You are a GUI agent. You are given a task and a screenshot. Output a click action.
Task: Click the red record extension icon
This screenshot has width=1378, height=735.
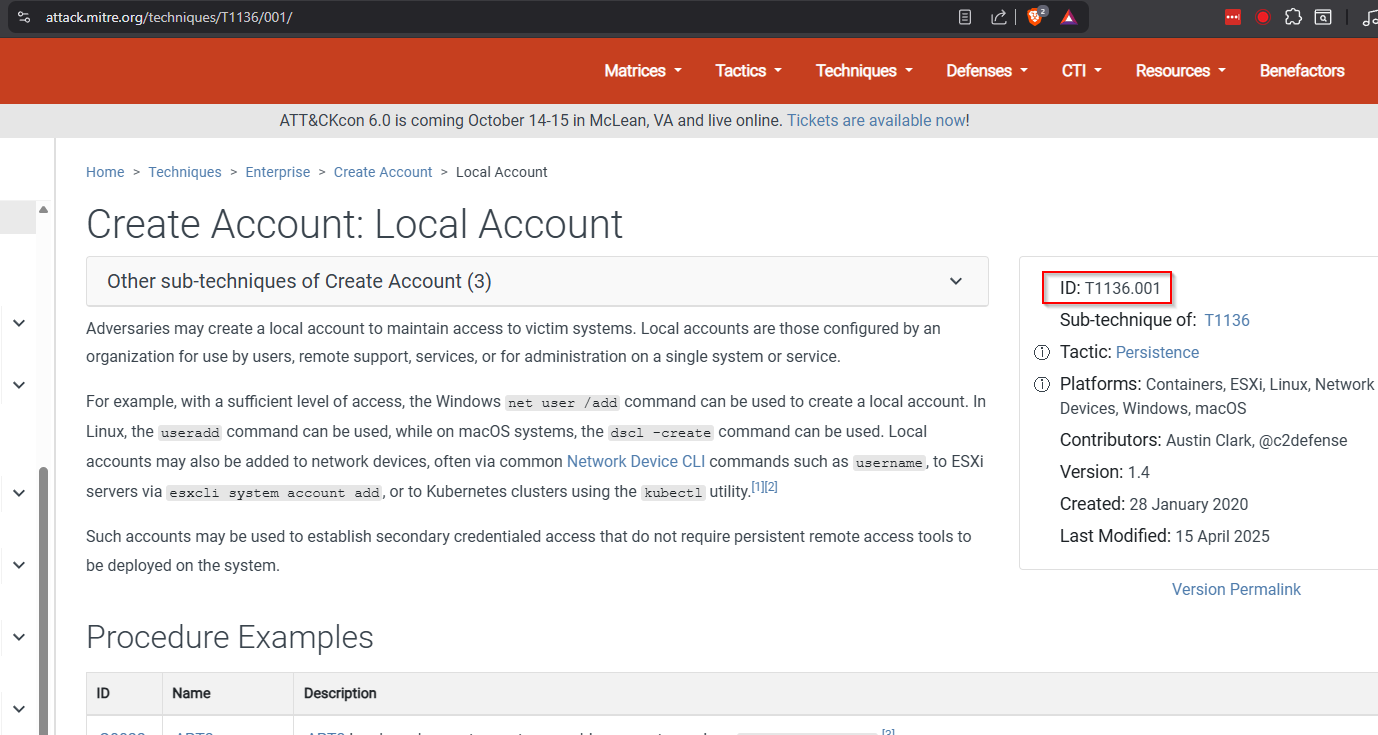1263,17
